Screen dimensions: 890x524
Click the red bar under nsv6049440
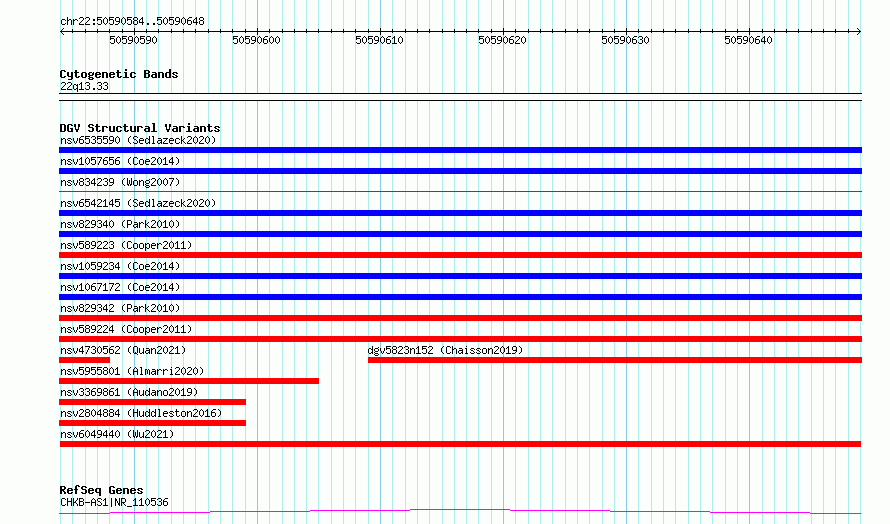460,444
